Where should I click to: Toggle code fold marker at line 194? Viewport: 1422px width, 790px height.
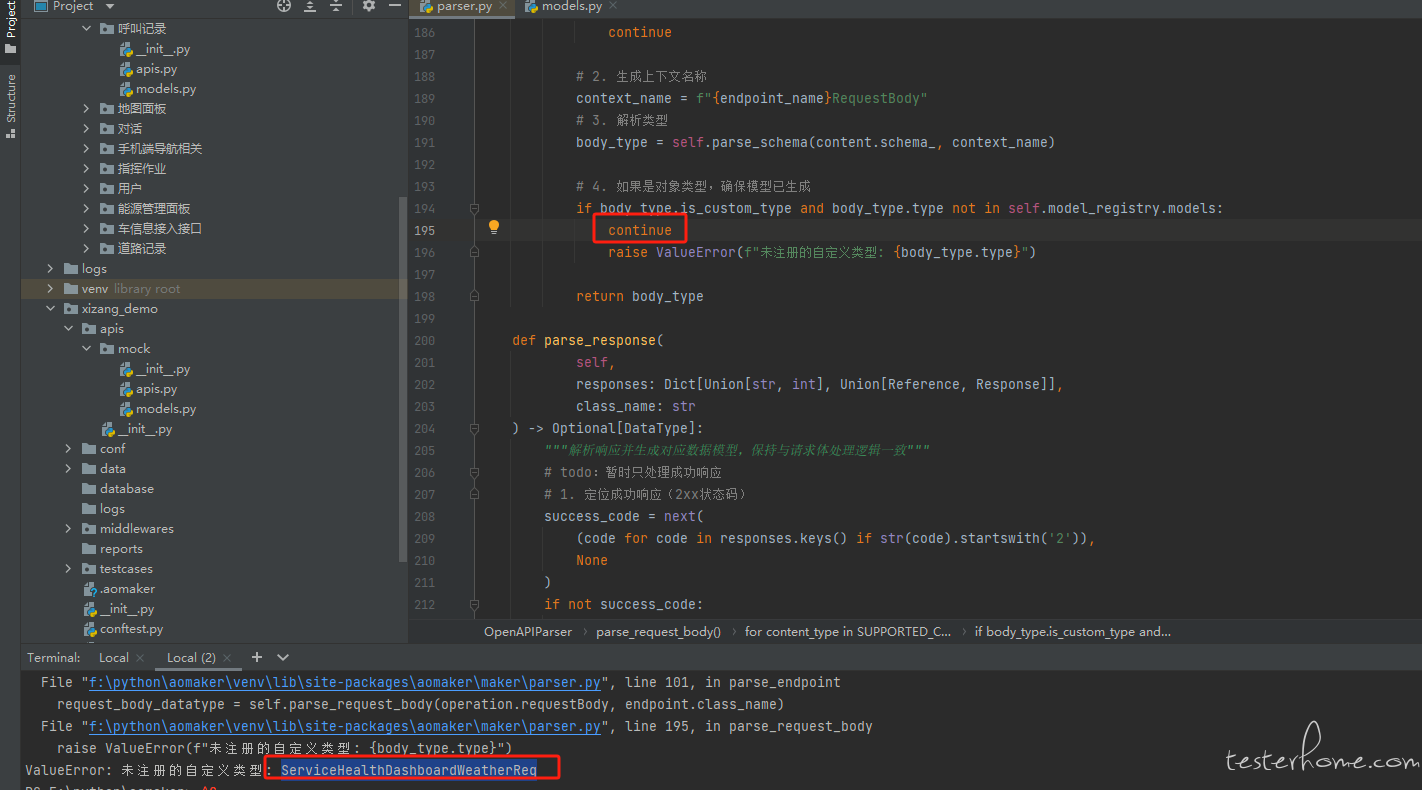(x=475, y=209)
